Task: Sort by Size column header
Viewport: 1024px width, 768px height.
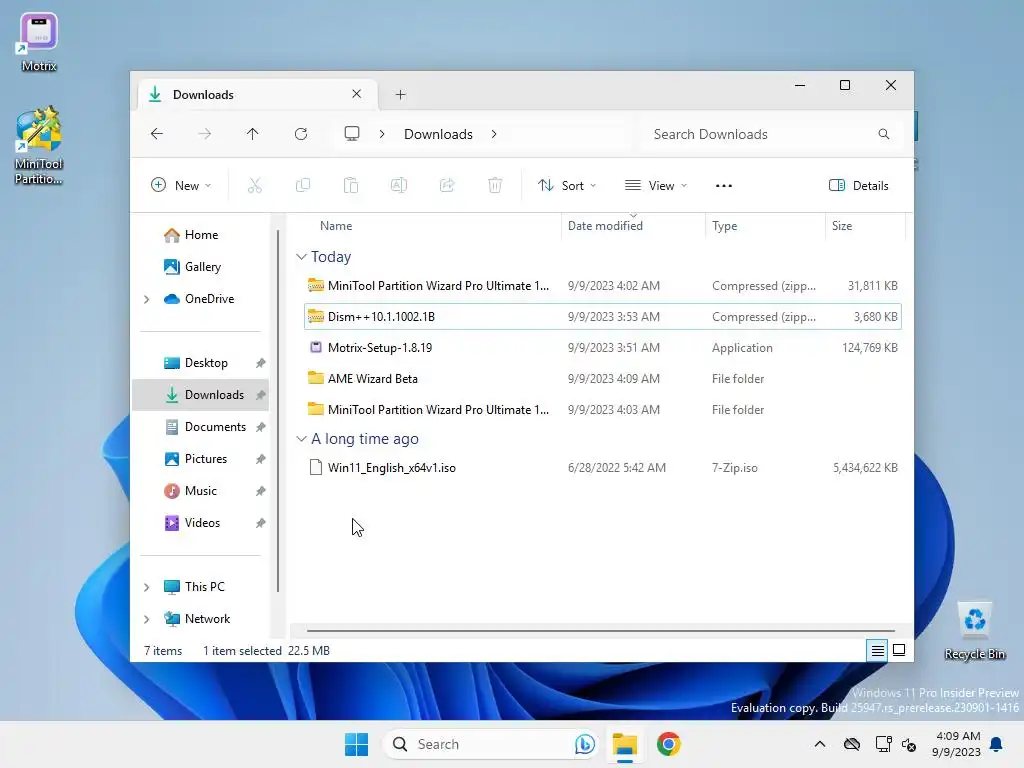Action: (865, 226)
